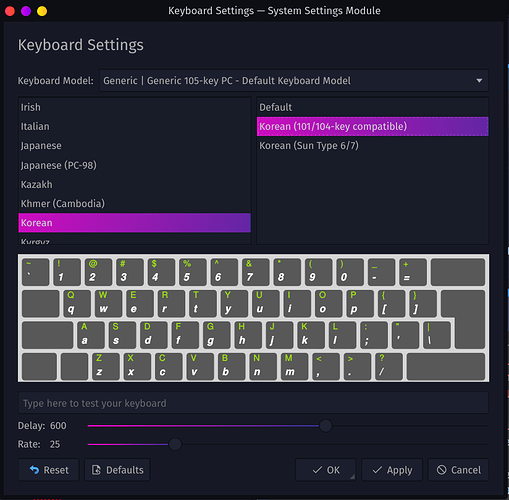
Task: Click the Delay slider handle
Action: [326, 426]
